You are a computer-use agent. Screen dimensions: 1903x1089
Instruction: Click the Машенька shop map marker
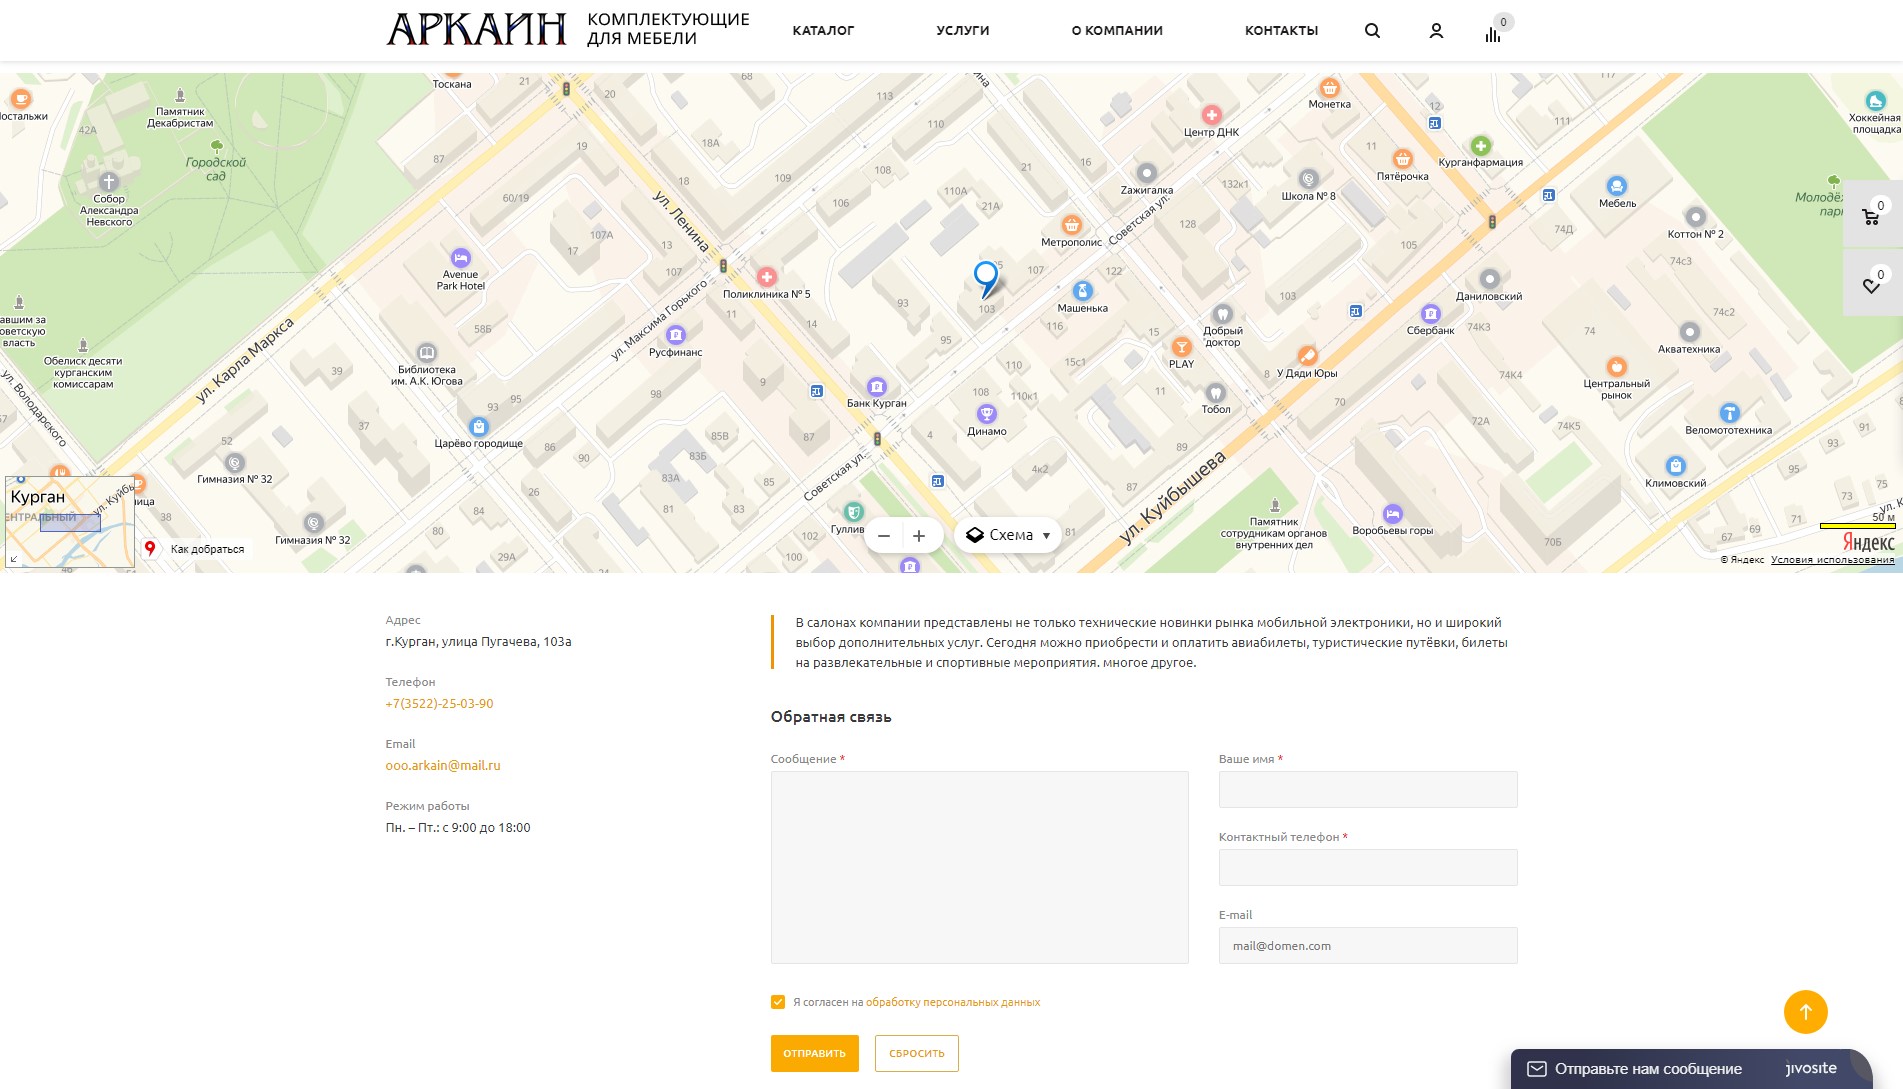coord(1082,291)
